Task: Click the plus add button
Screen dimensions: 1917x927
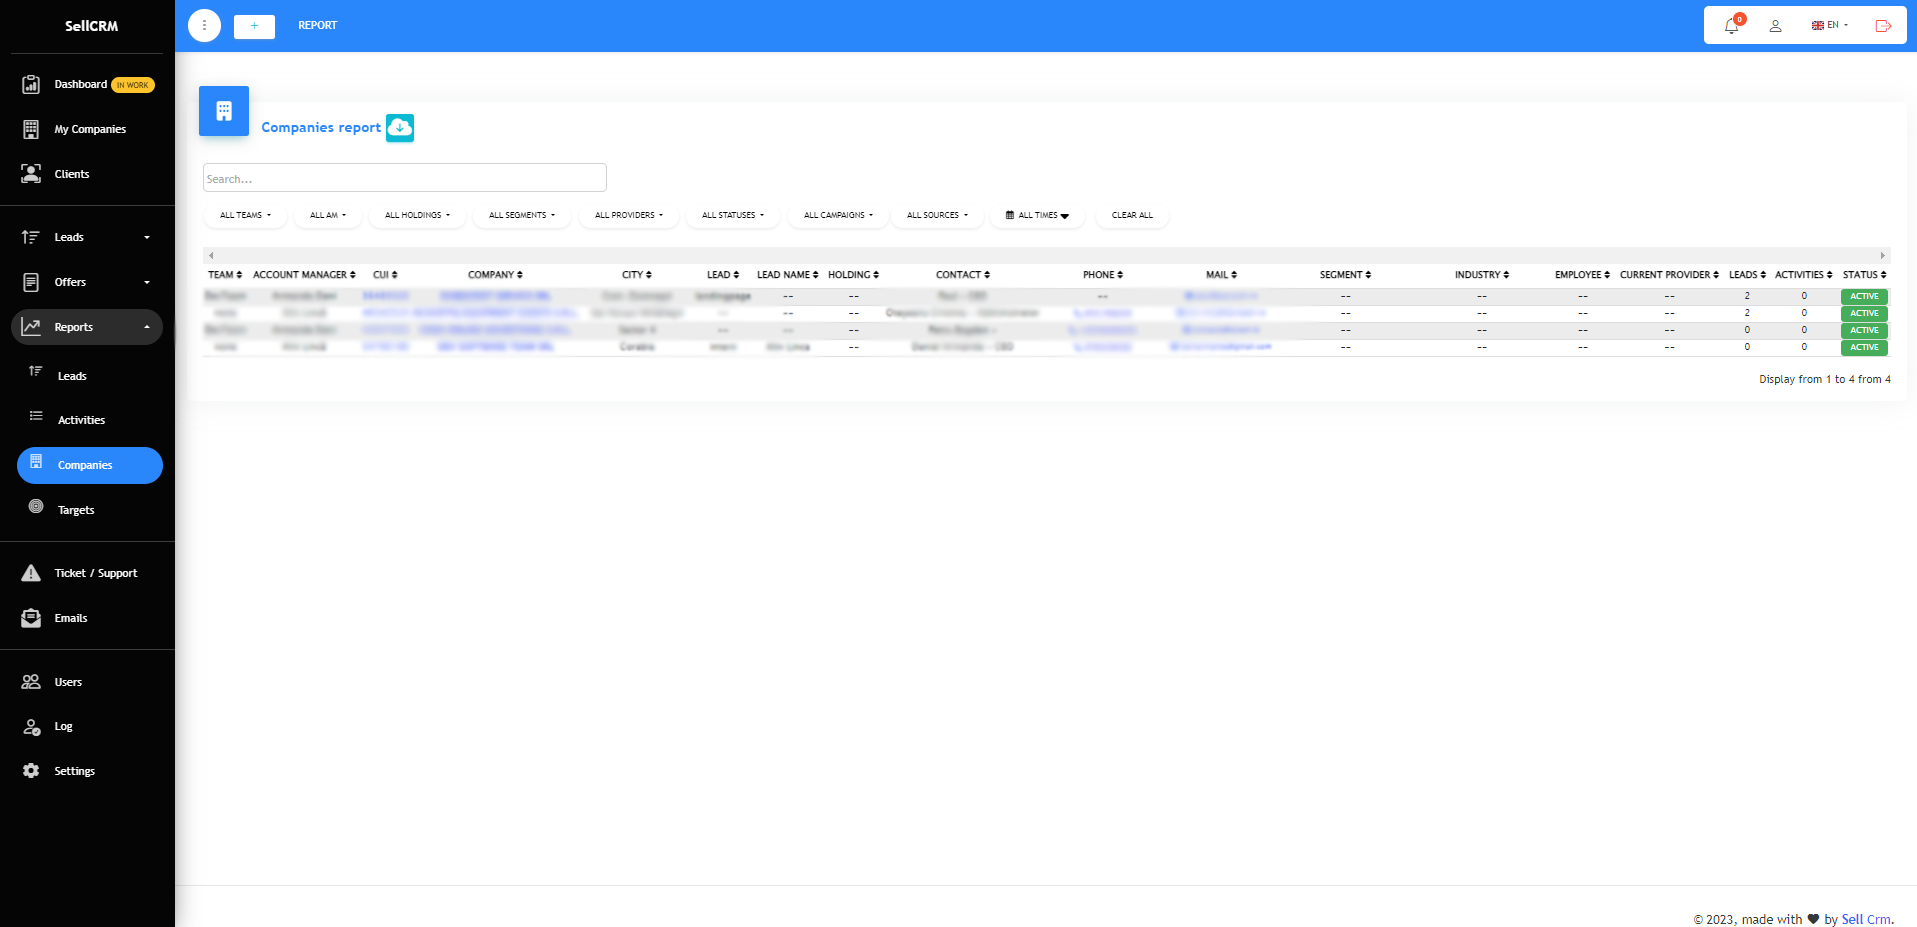Action: pyautogui.click(x=254, y=26)
